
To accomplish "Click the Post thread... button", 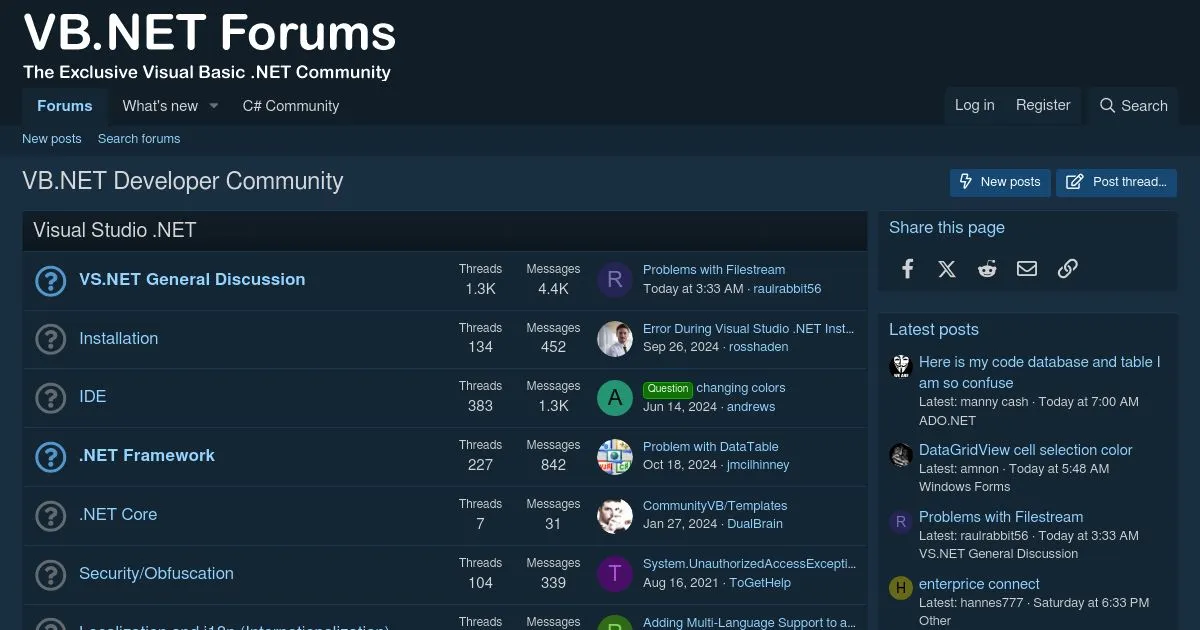I will click(x=1116, y=182).
